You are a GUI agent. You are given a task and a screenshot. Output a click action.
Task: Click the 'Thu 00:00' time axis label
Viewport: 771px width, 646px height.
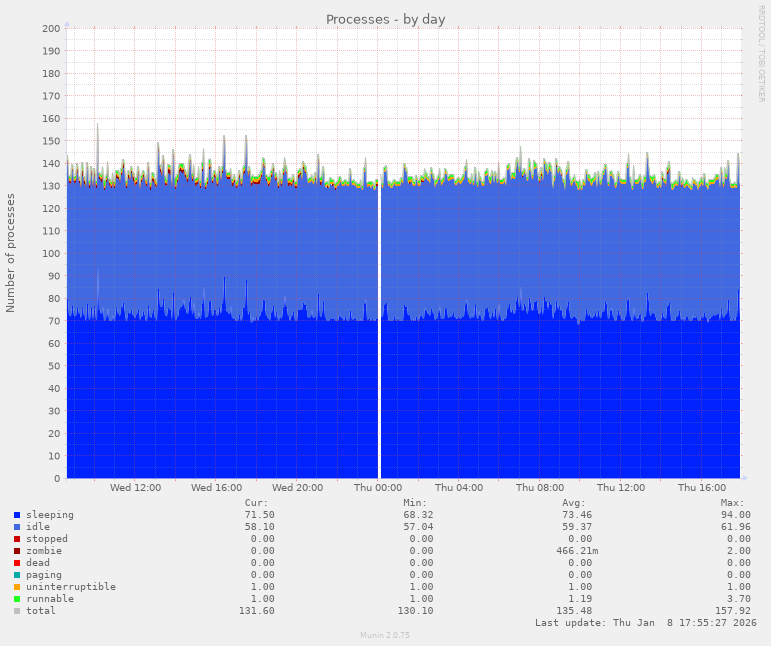[x=378, y=488]
